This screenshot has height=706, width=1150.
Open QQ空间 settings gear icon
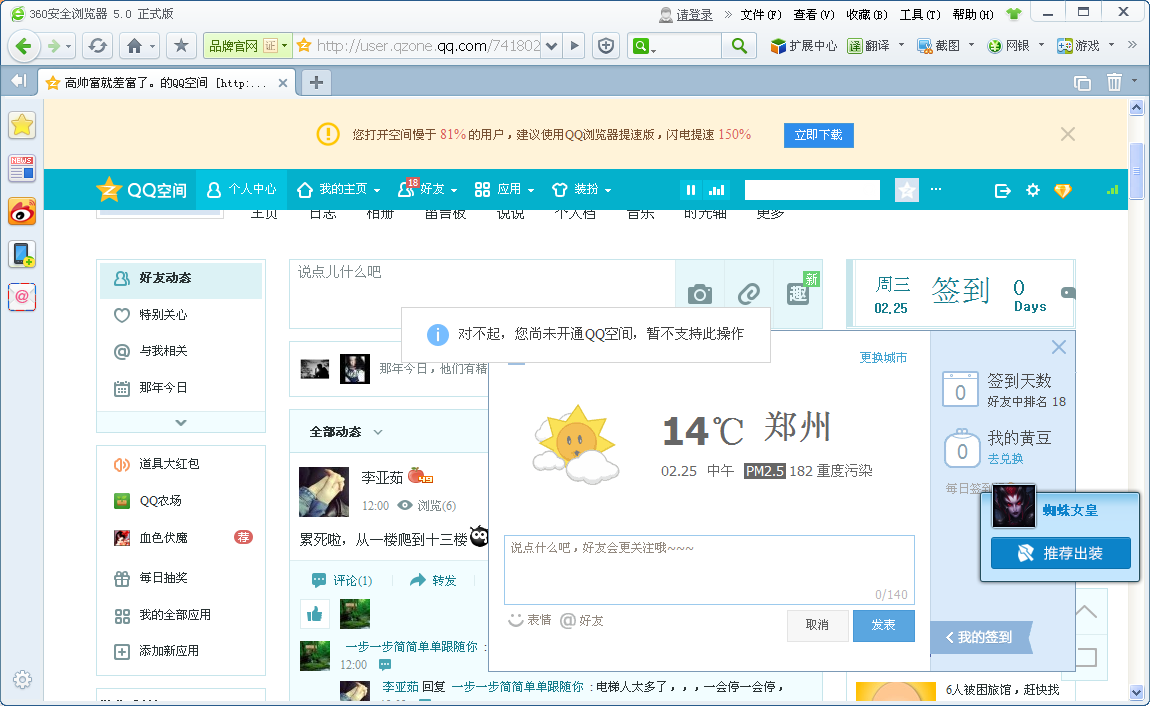click(x=1032, y=189)
